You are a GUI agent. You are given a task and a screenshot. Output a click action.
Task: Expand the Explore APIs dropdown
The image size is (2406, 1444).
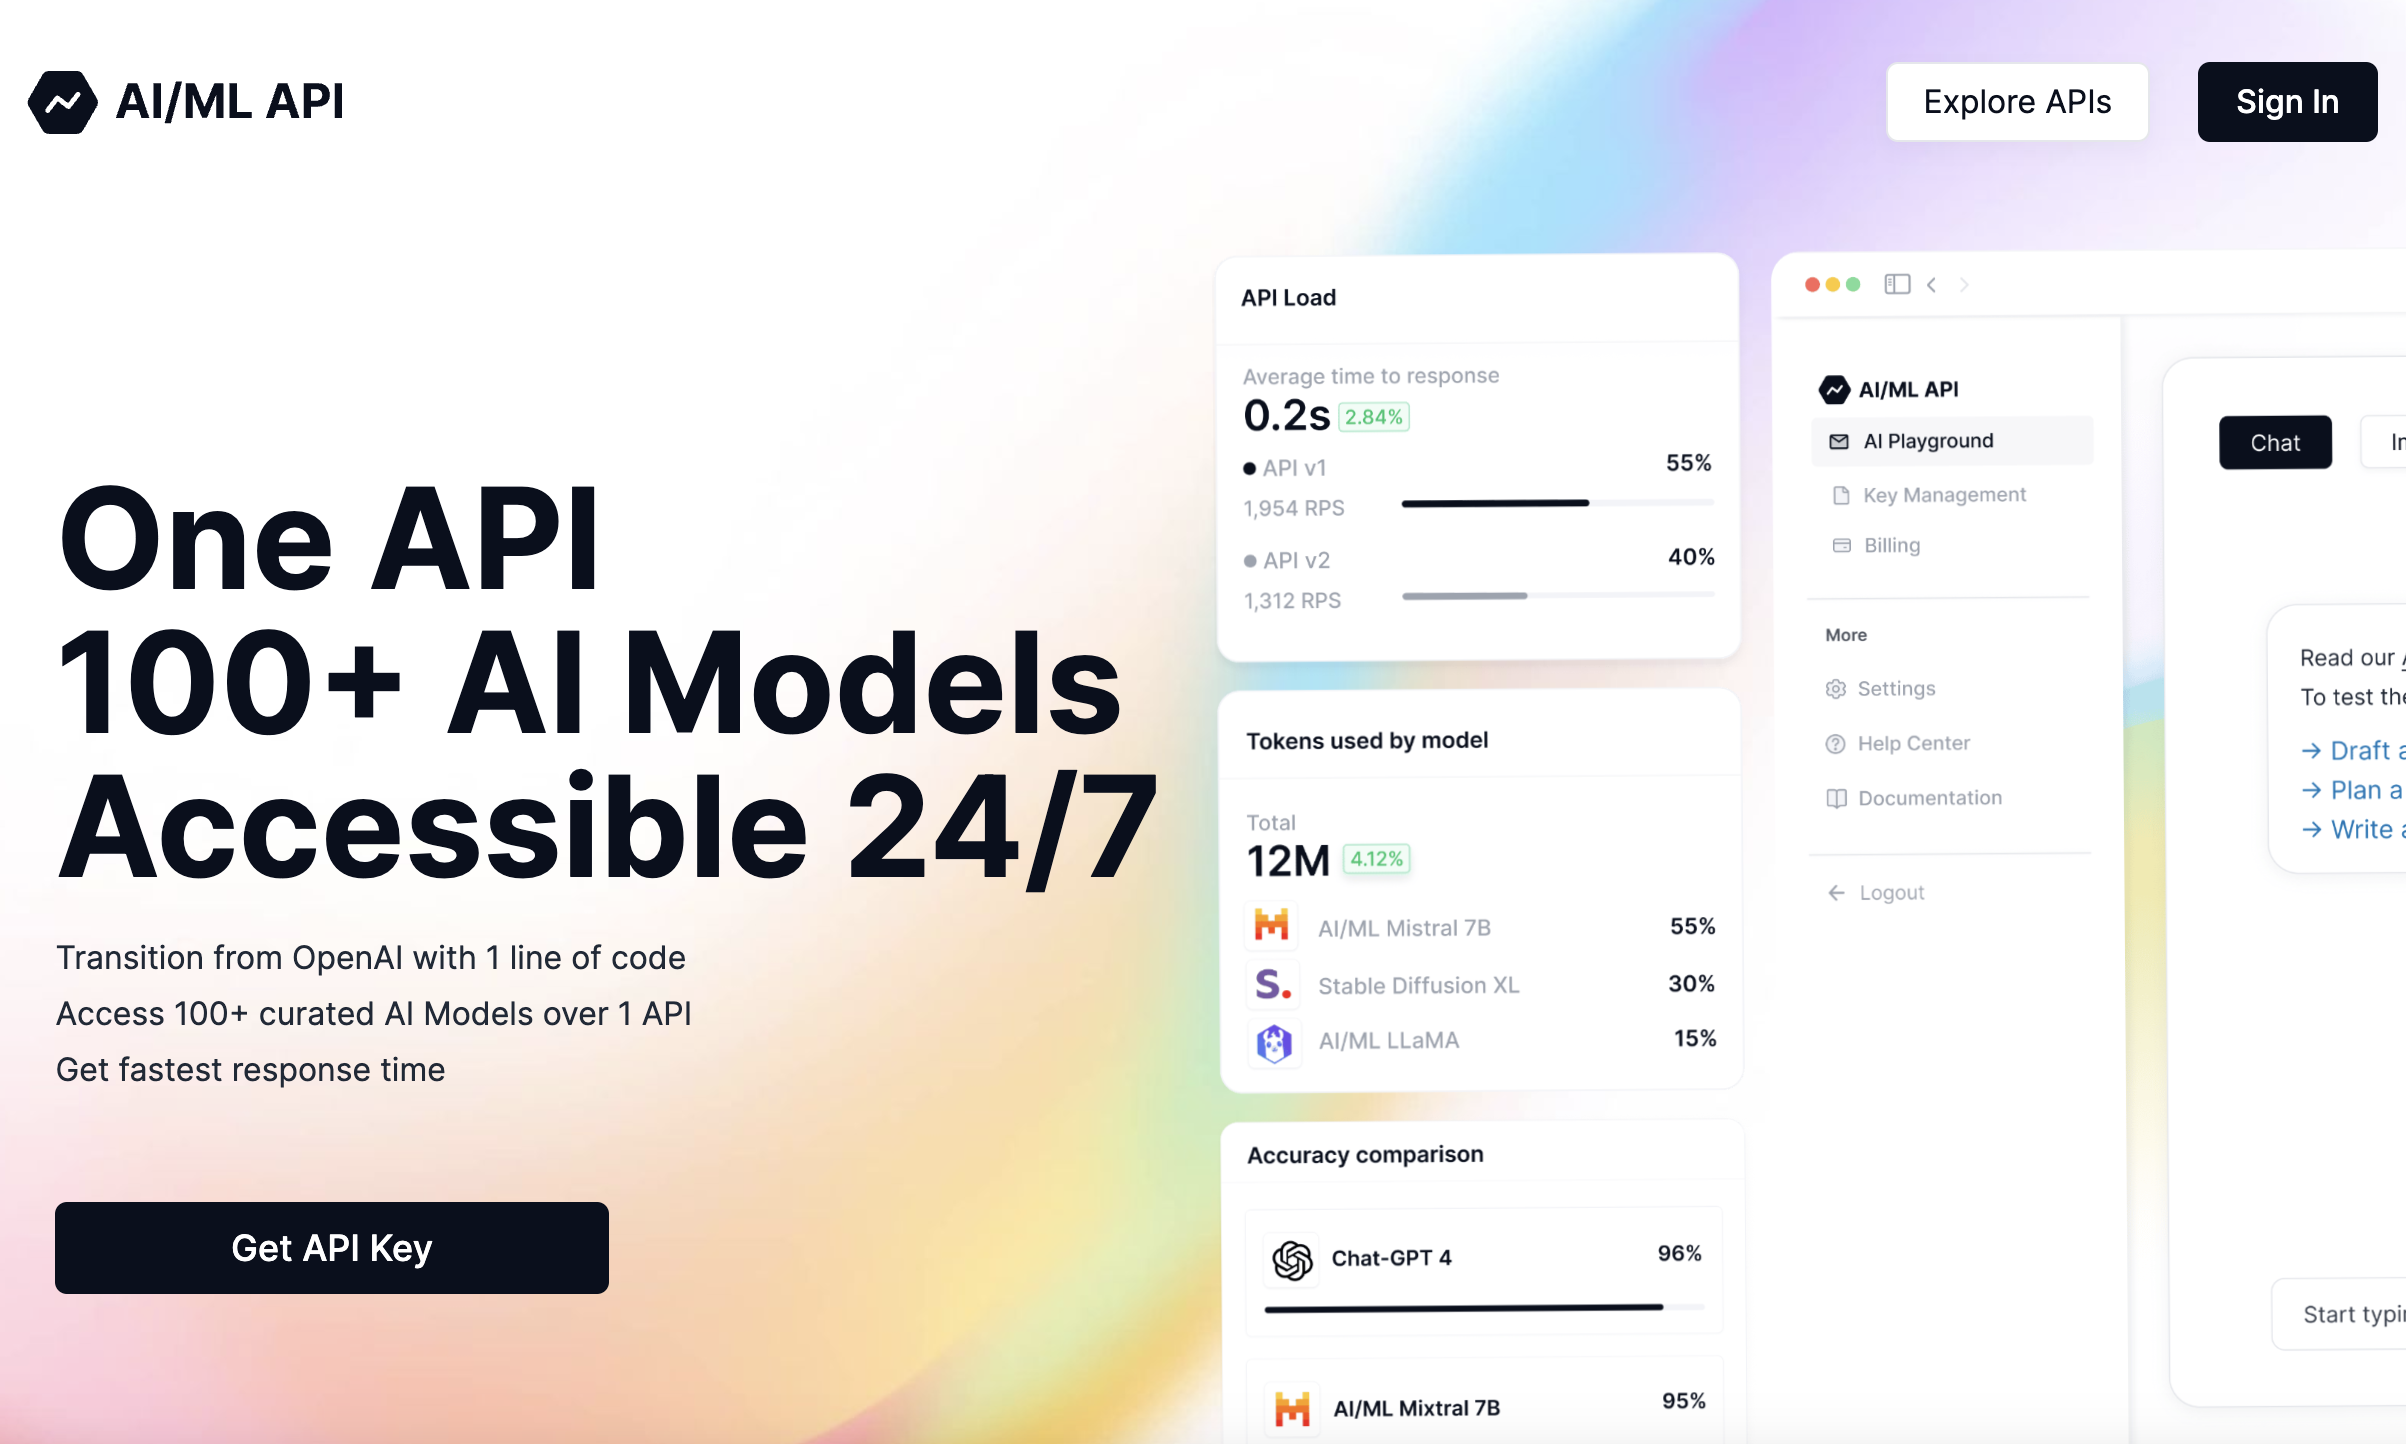(2018, 101)
